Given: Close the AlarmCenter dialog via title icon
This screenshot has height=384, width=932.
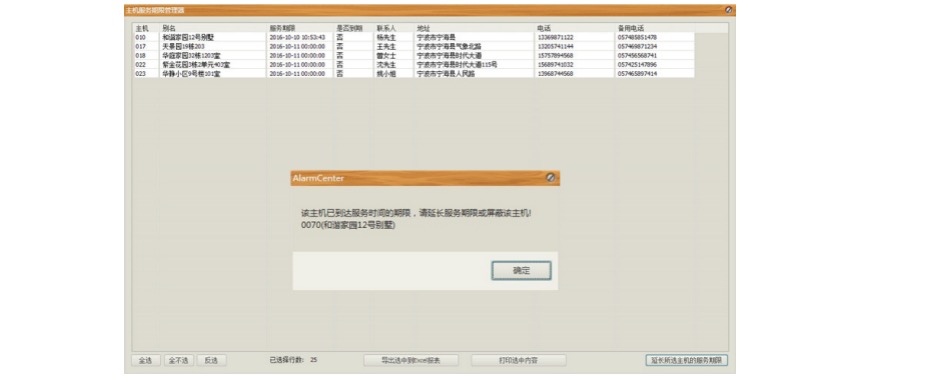Looking at the screenshot, I should click(550, 178).
